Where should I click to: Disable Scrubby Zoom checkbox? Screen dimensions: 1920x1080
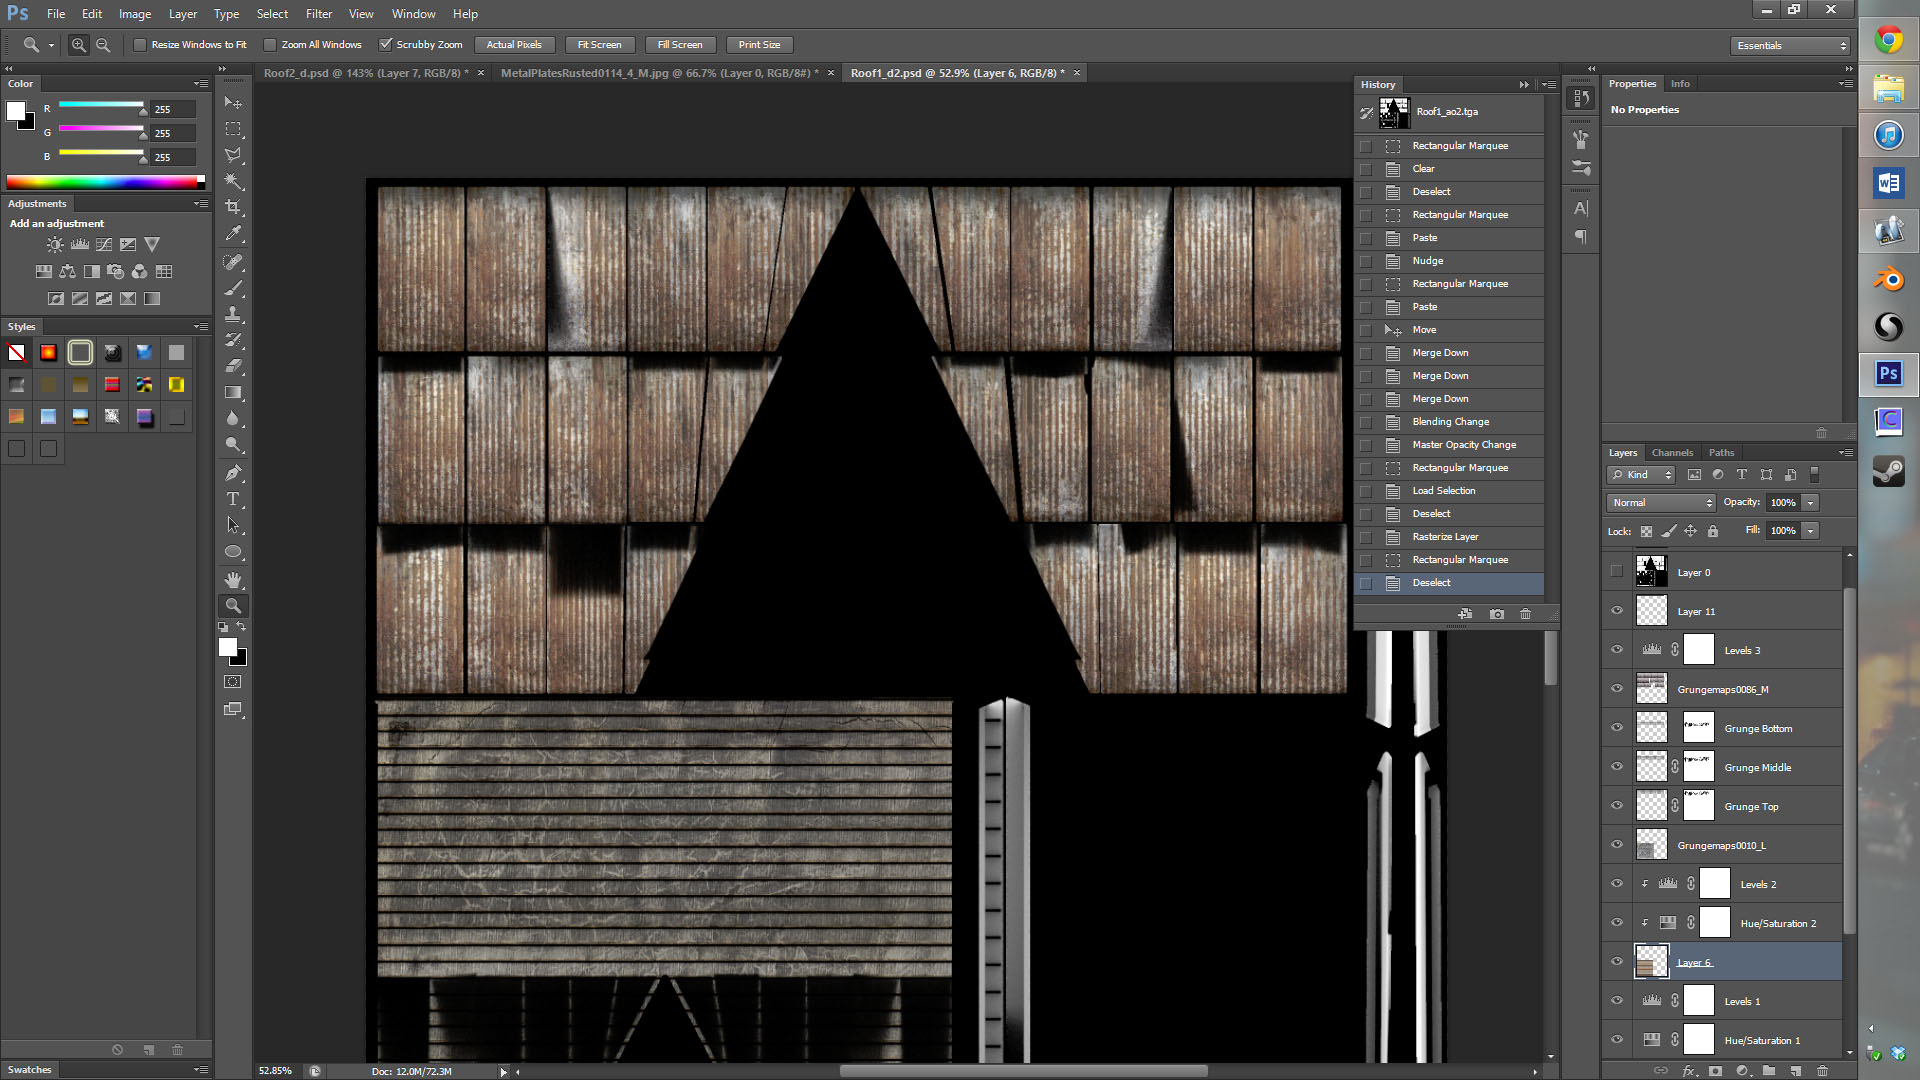[x=386, y=45]
